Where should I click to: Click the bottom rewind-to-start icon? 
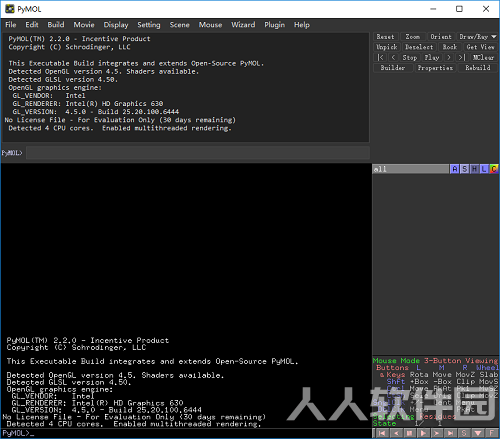click(382, 433)
